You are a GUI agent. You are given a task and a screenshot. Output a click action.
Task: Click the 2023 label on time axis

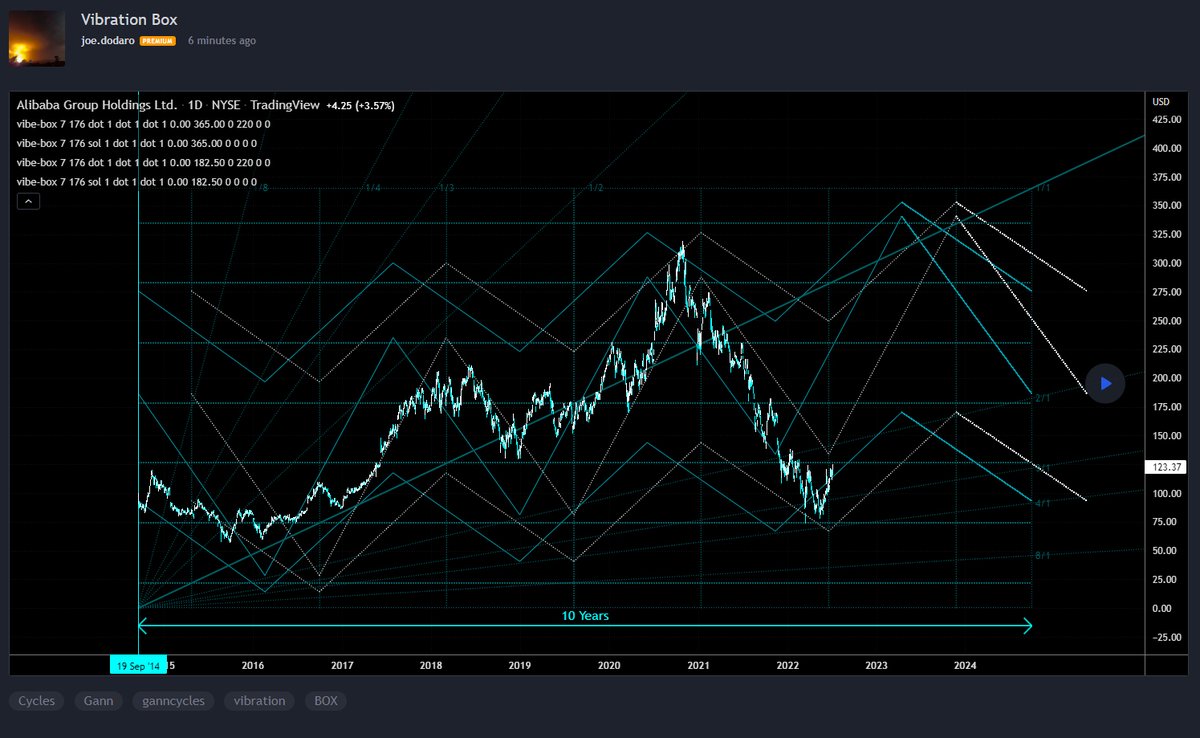tap(876, 665)
